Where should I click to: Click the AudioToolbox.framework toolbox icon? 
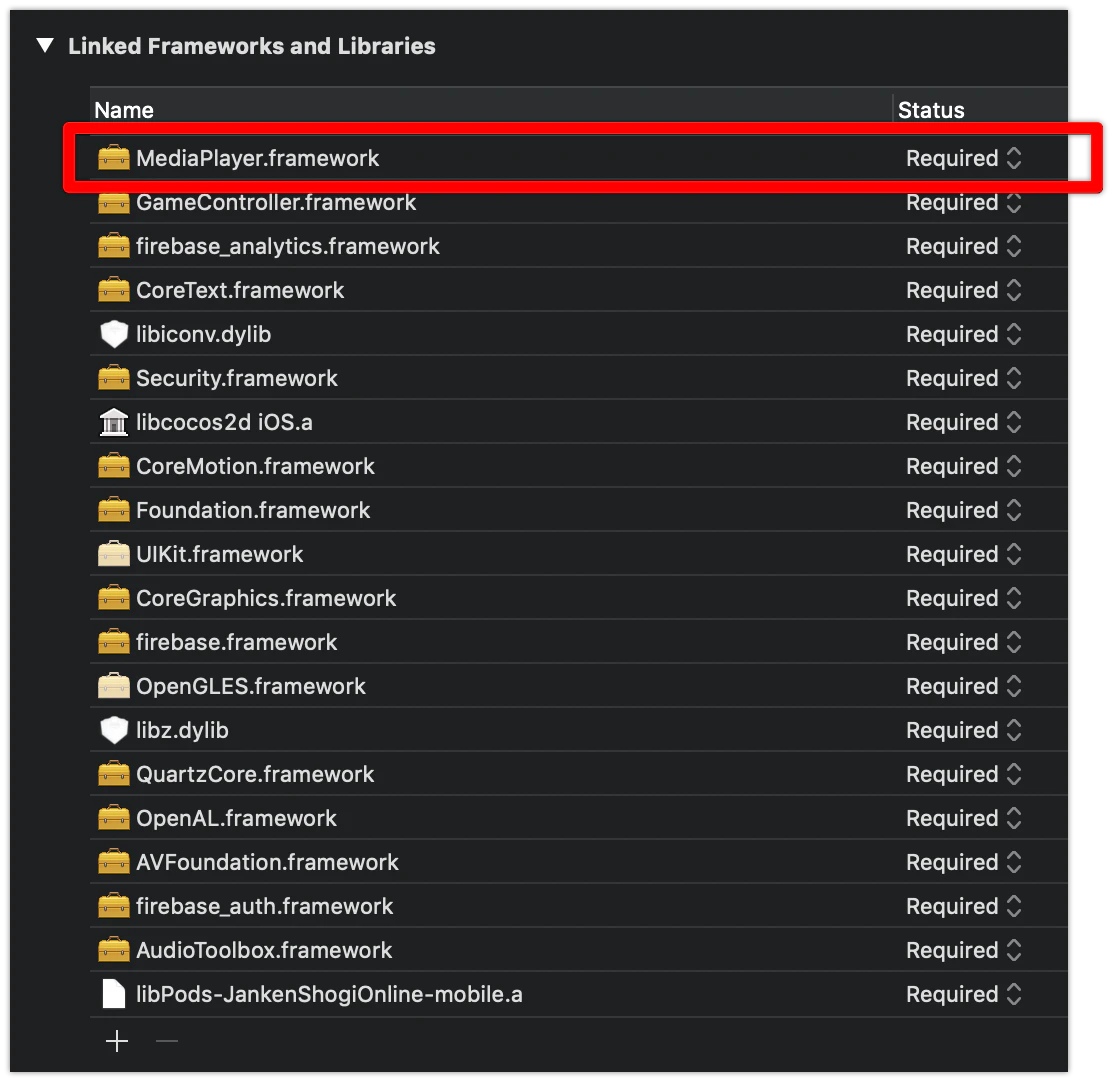click(x=113, y=950)
